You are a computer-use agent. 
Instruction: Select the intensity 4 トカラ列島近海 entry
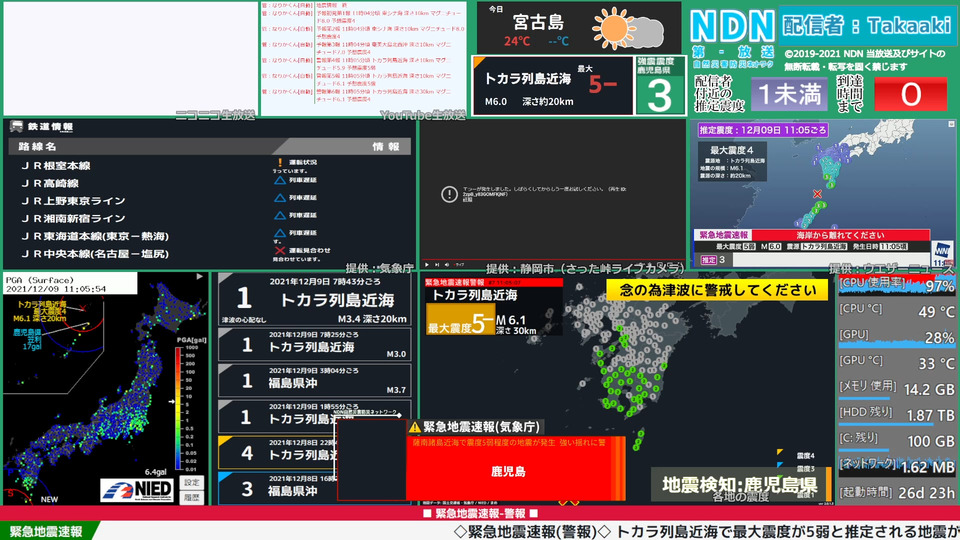[277, 453]
